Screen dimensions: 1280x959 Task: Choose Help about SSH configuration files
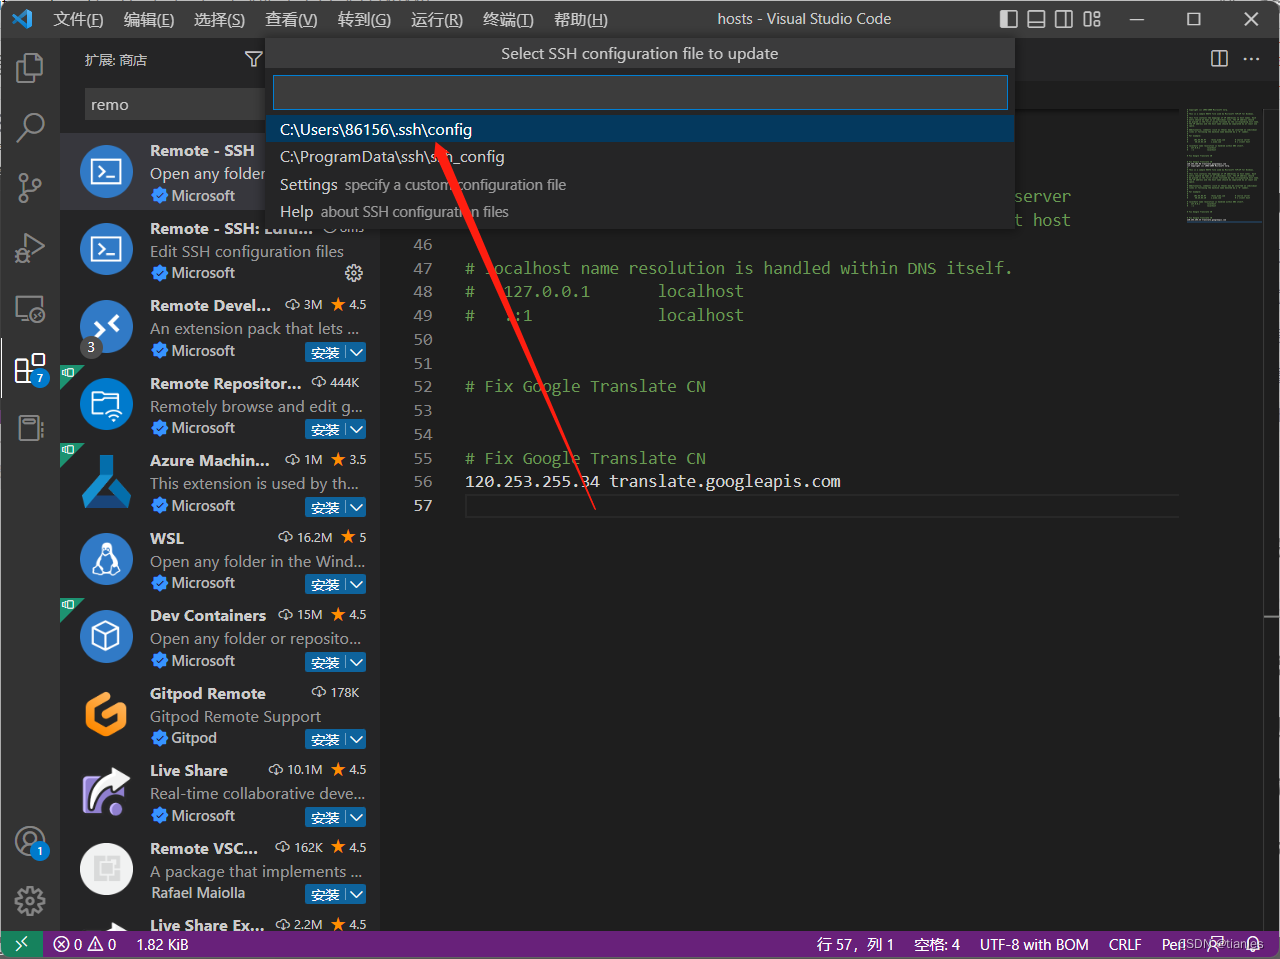640,212
